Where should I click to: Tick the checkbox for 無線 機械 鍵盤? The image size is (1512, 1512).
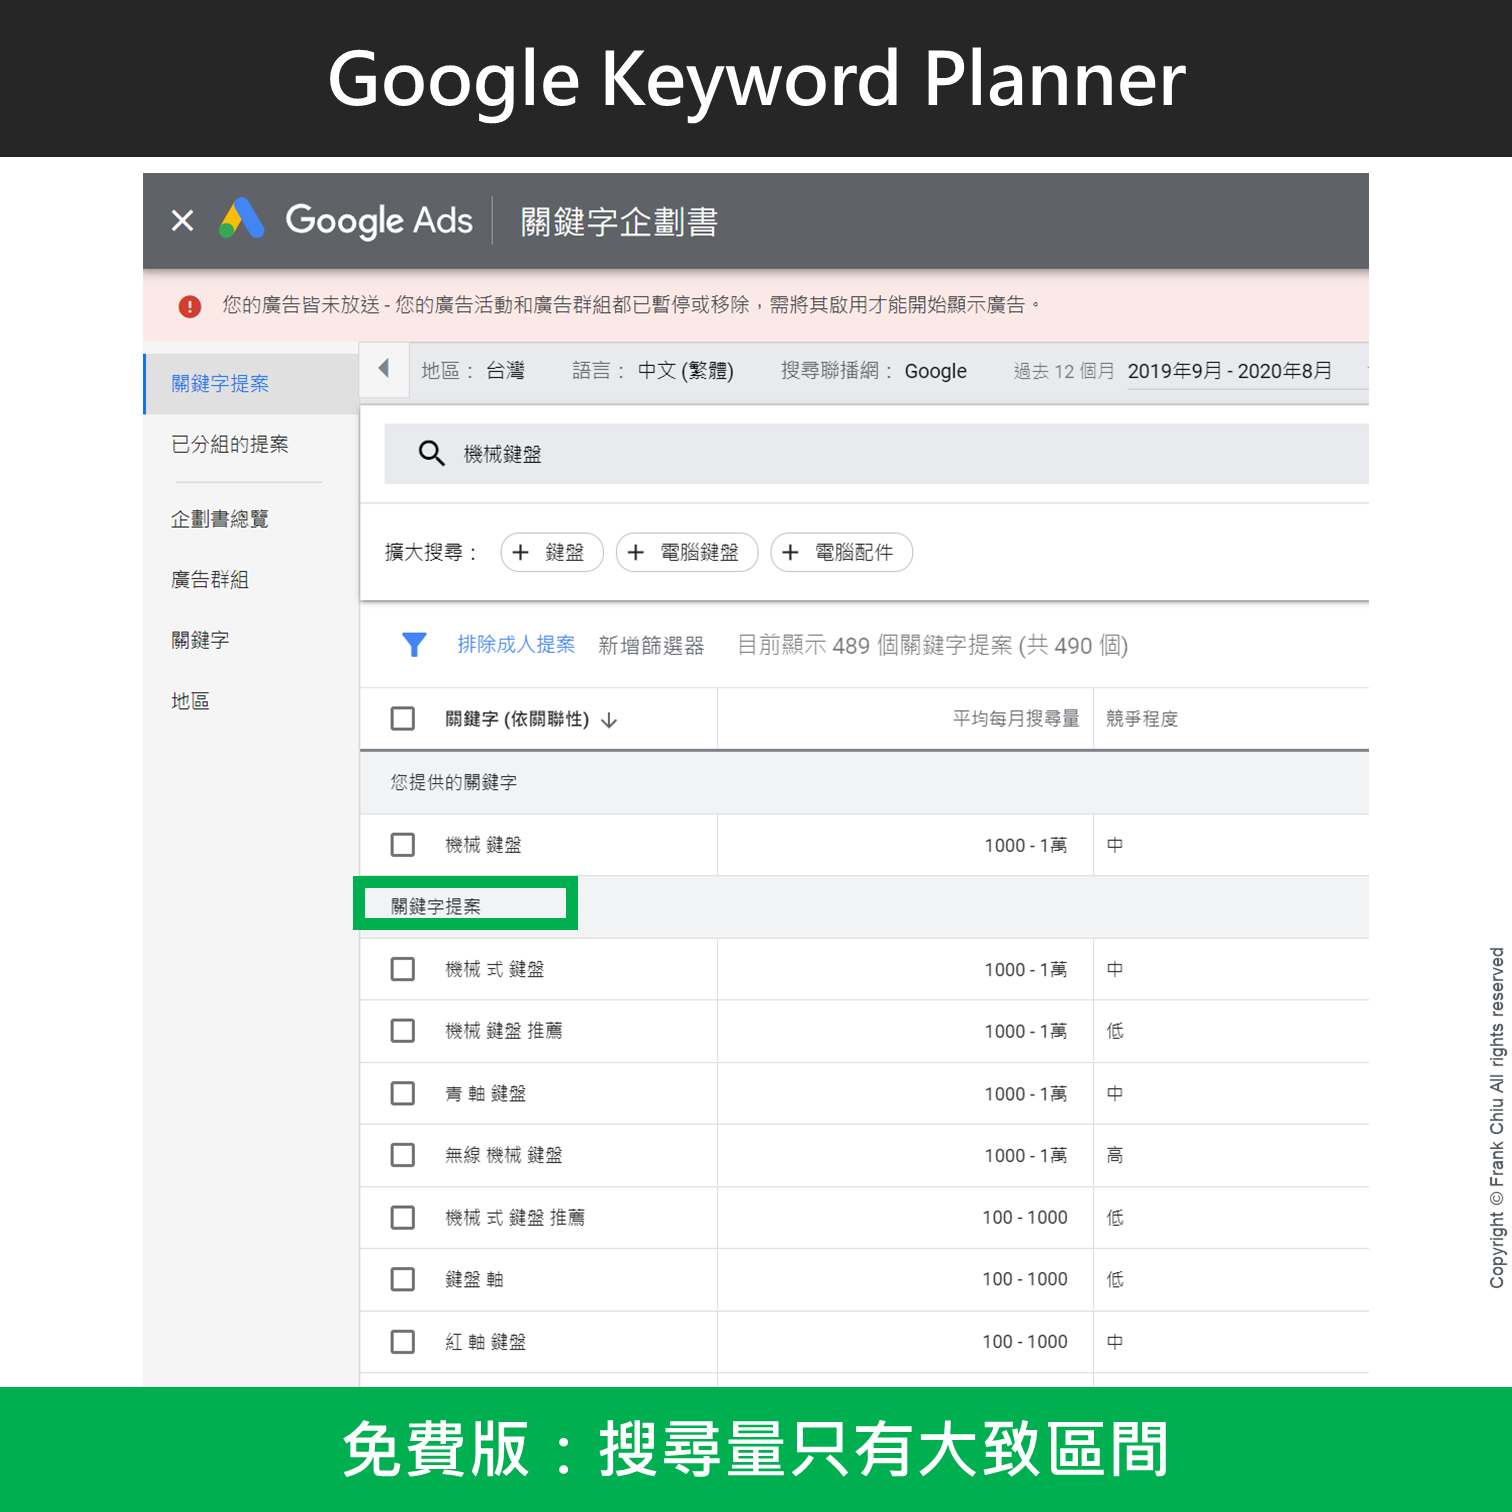[403, 1155]
